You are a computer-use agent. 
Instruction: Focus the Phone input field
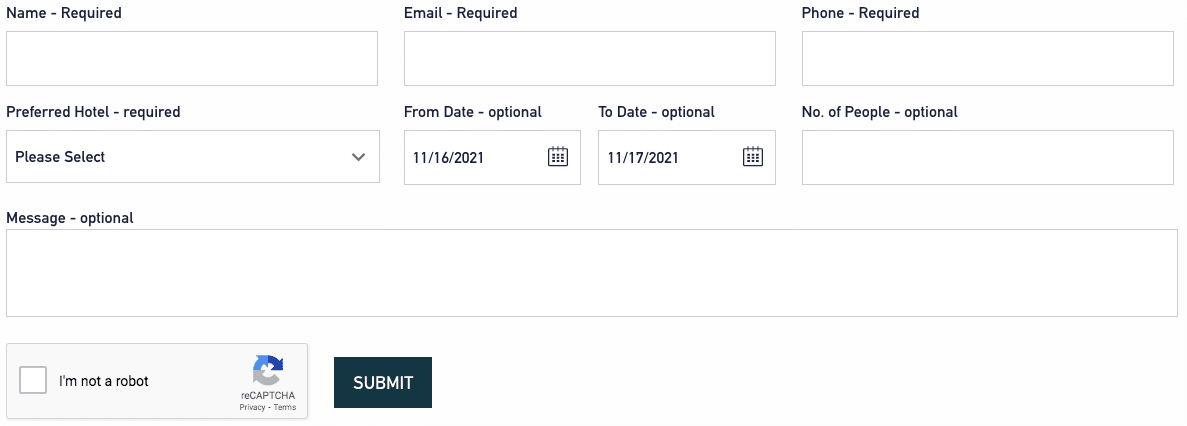coord(988,58)
